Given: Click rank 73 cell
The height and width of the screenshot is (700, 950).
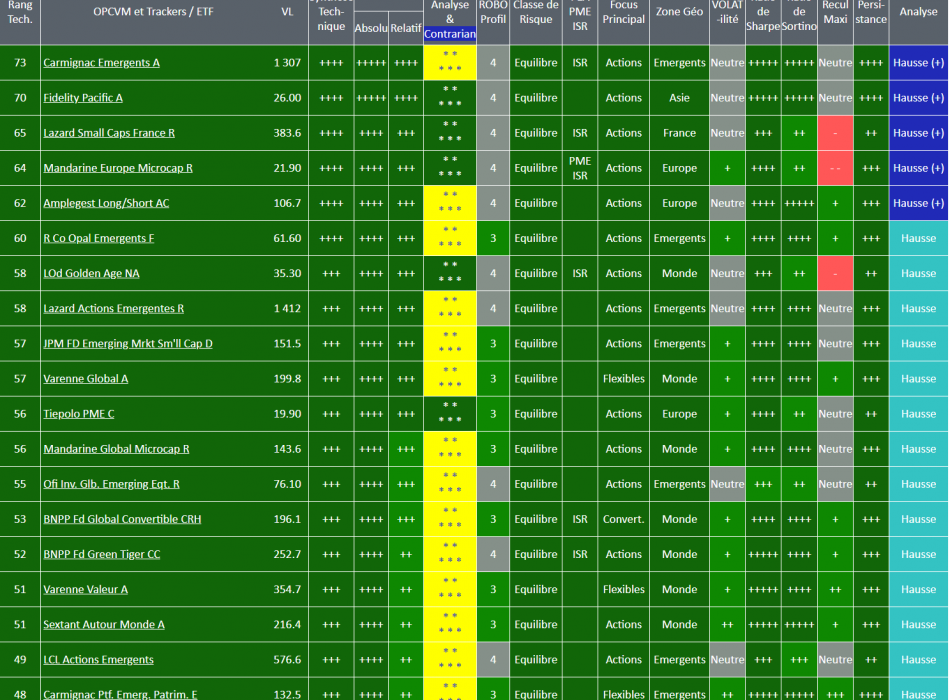Looking at the screenshot, I should [20, 62].
